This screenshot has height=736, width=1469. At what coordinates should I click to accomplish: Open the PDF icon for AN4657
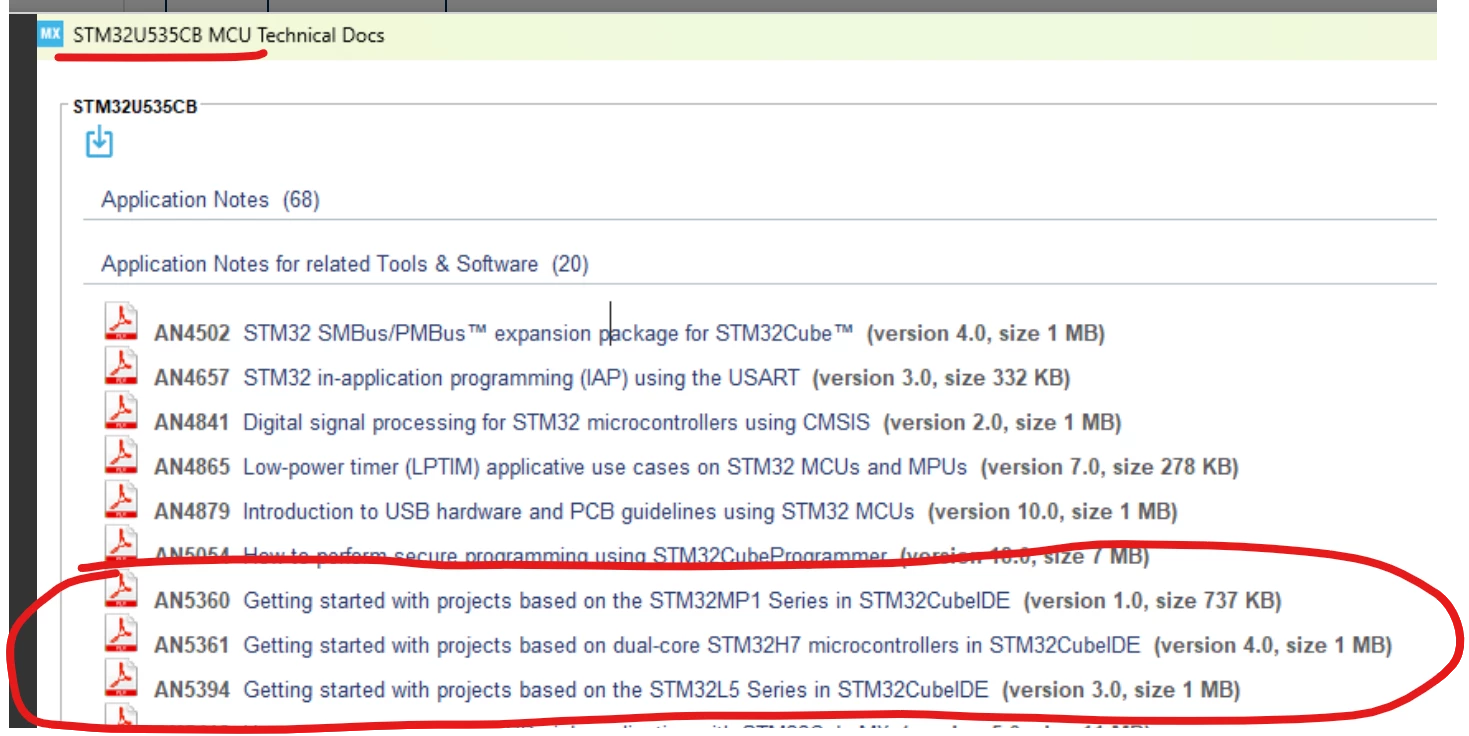122,367
